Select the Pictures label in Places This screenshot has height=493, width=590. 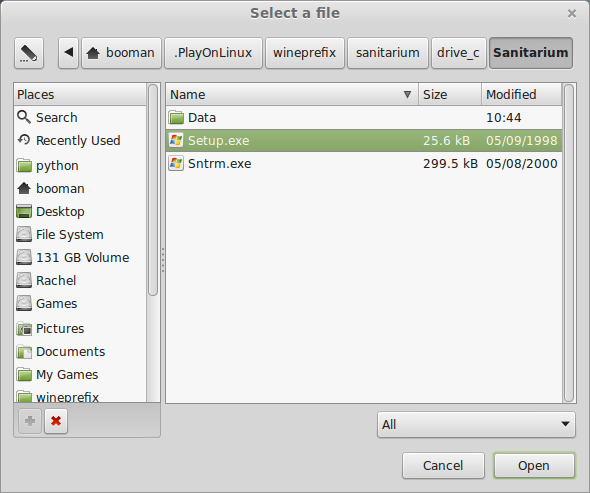click(x=60, y=329)
